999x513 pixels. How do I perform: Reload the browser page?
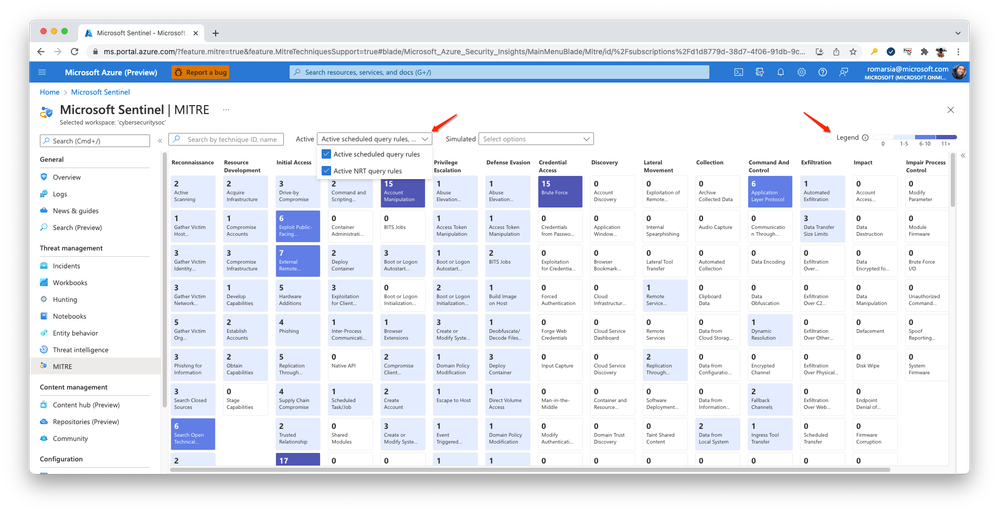coord(75,52)
